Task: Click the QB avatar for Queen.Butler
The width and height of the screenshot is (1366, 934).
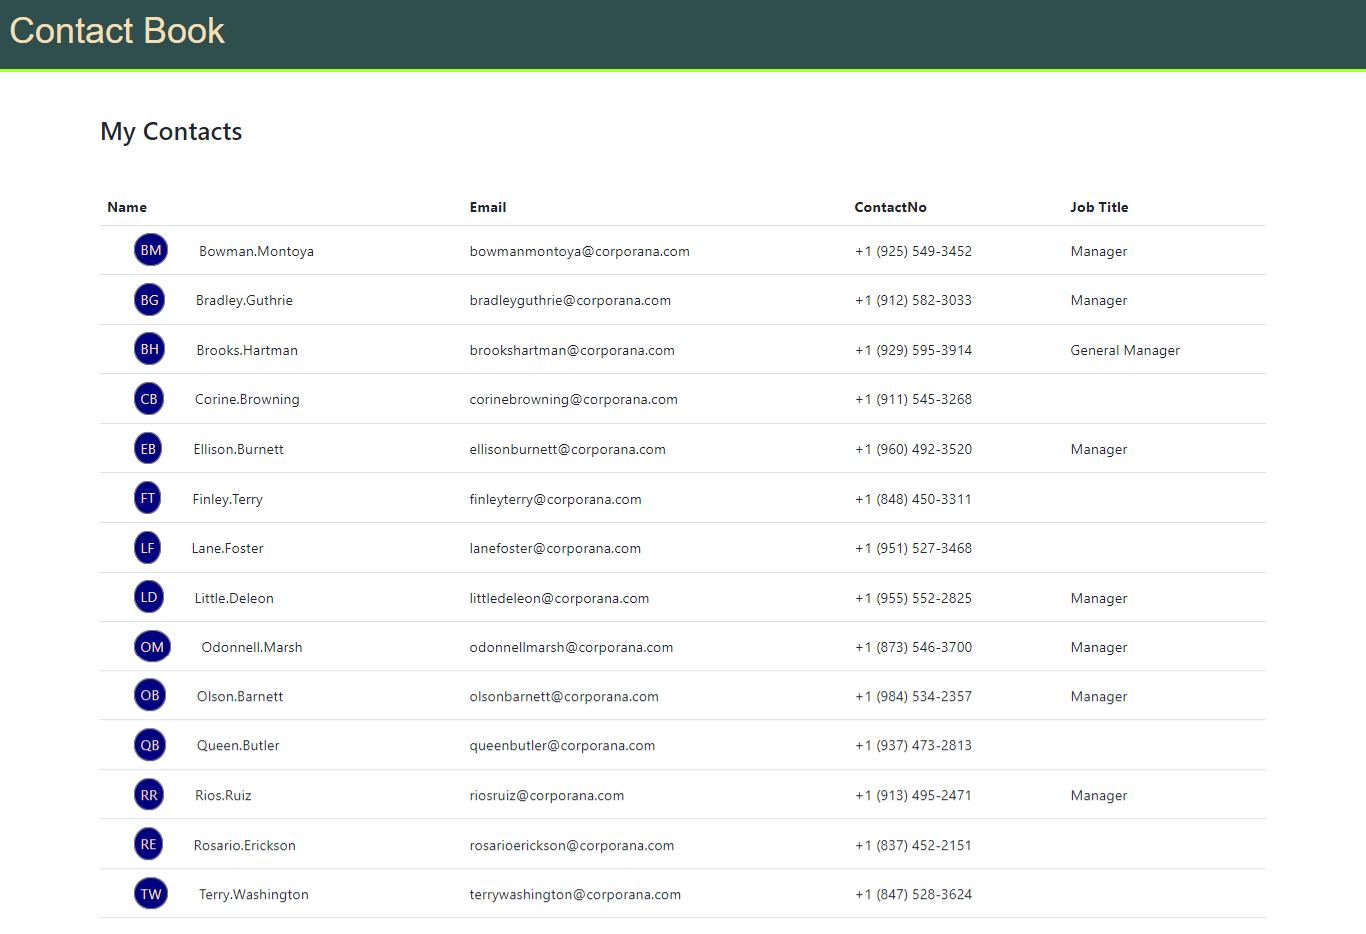Action: 150,745
